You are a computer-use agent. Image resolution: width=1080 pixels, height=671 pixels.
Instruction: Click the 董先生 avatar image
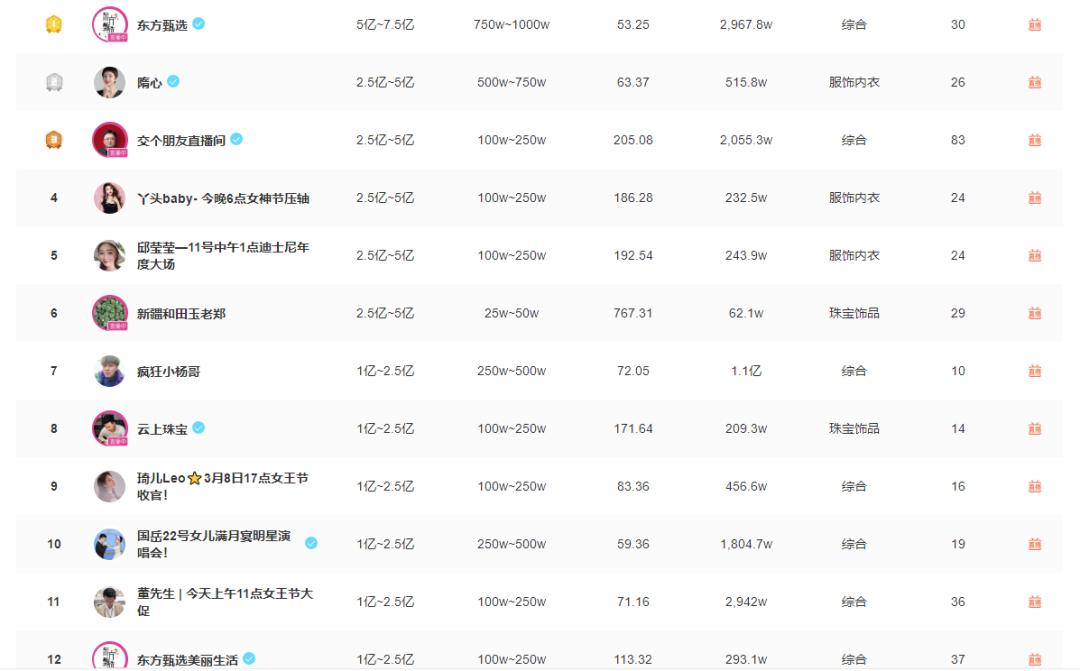[110, 601]
